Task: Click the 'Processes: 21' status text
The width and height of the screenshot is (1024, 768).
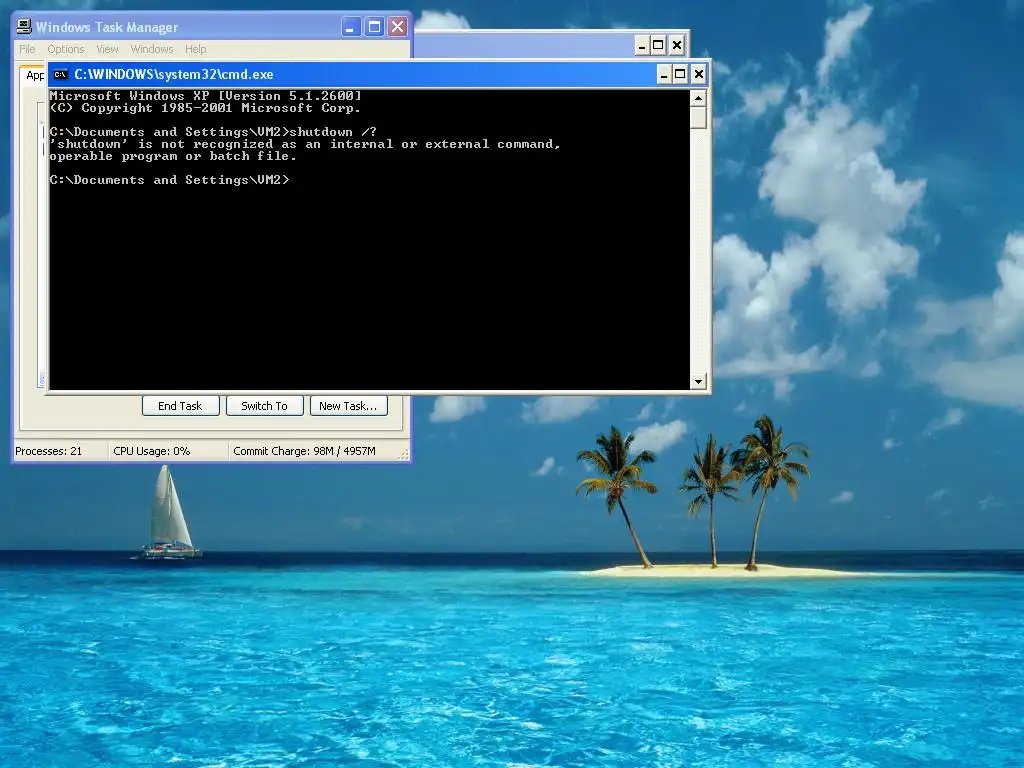Action: (49, 451)
